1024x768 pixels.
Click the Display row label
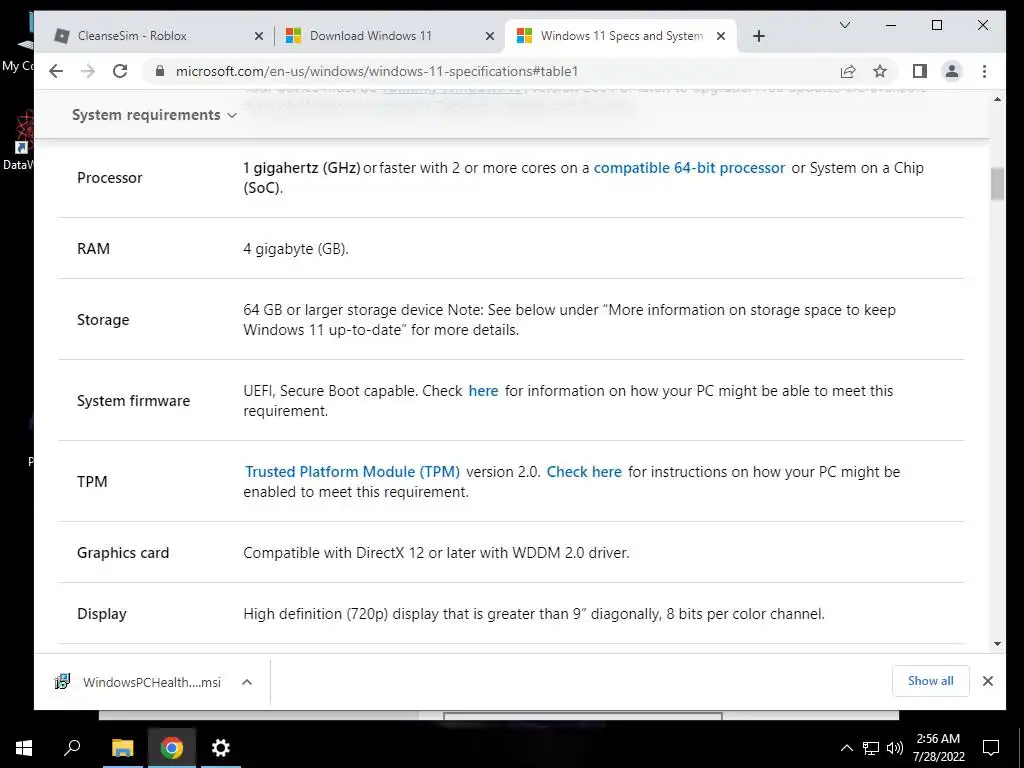coord(102,614)
